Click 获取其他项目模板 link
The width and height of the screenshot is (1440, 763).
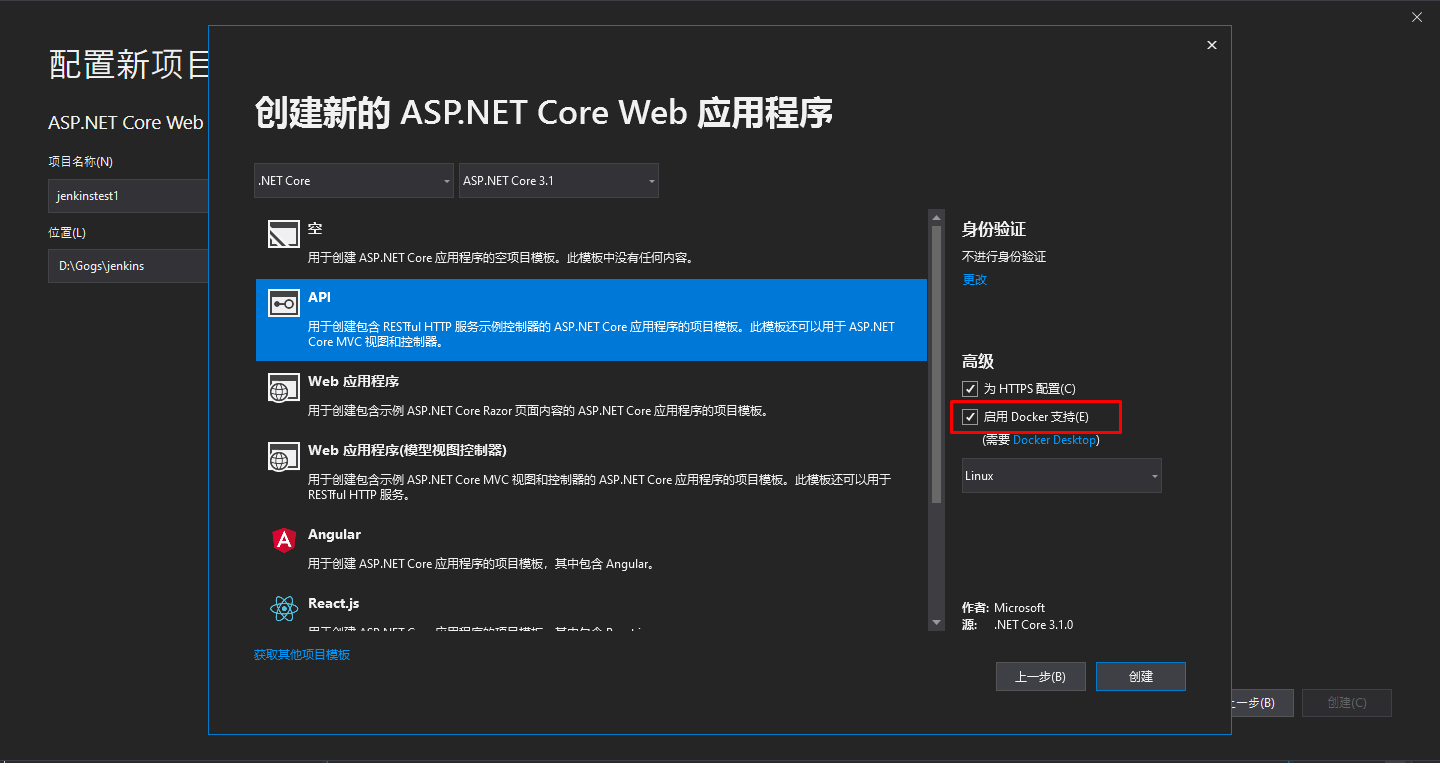click(302, 654)
